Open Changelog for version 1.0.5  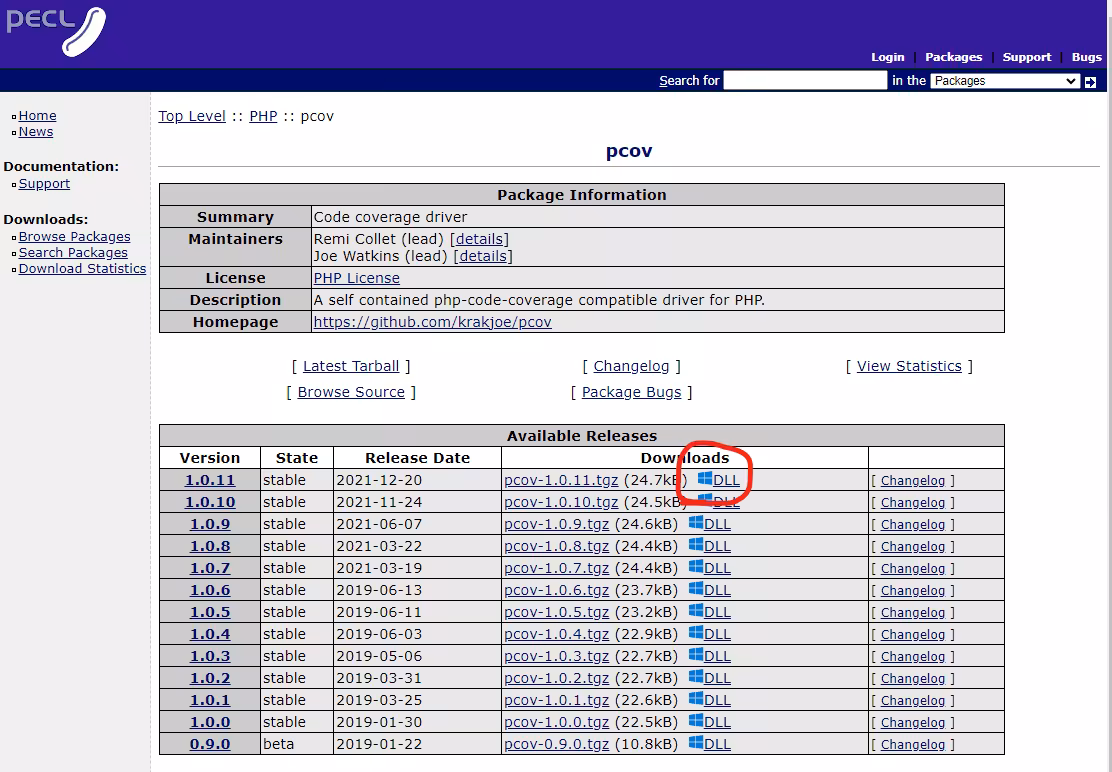913,612
